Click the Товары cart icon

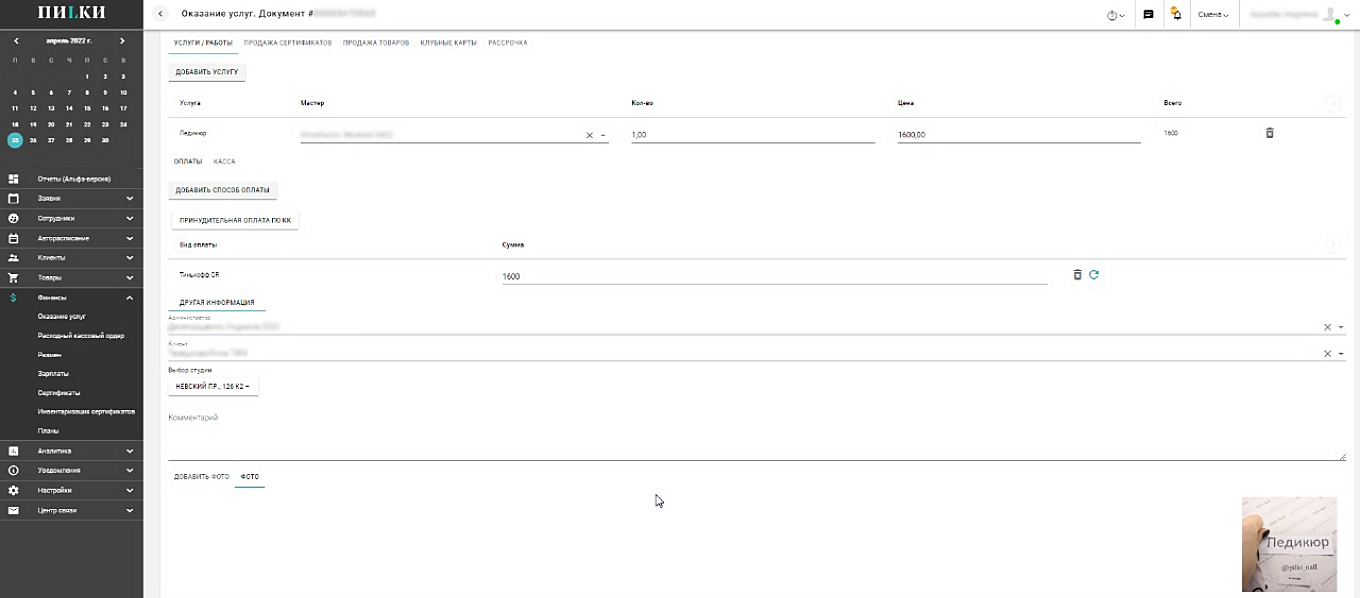click(14, 277)
